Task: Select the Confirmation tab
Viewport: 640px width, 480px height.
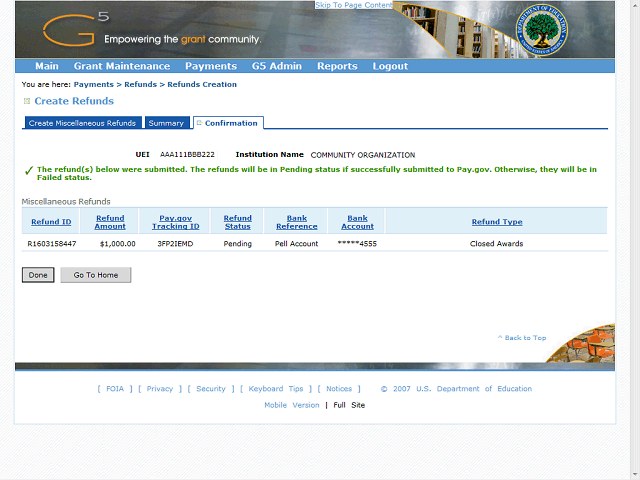Action: [229, 123]
